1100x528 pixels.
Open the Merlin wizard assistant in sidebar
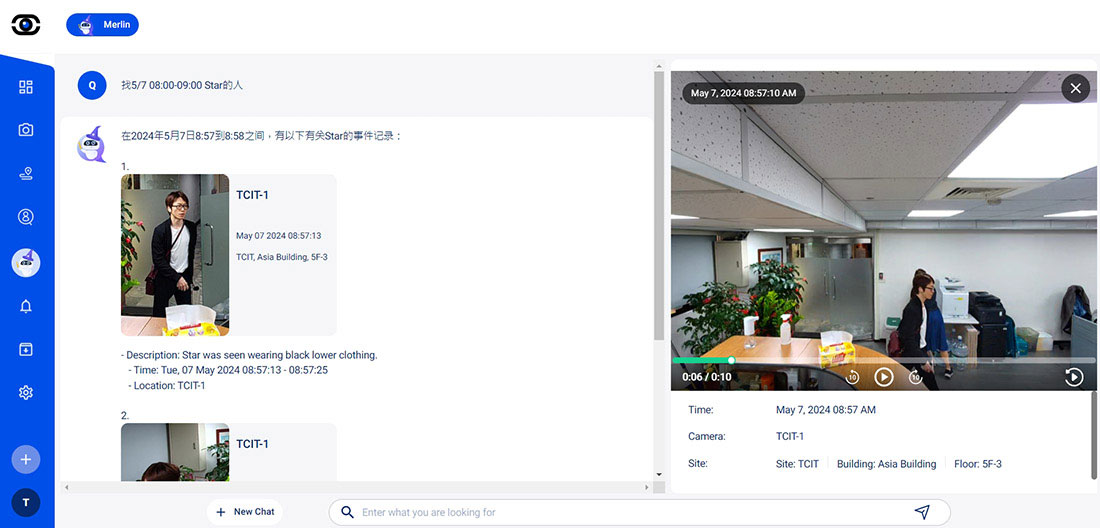[26, 262]
